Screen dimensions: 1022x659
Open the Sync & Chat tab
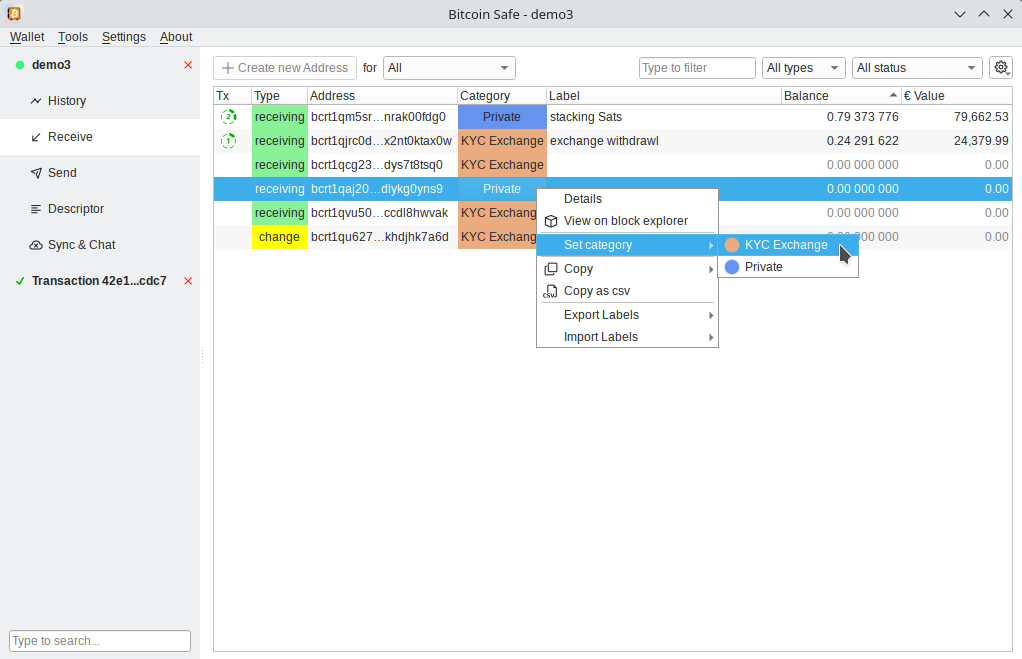click(81, 245)
